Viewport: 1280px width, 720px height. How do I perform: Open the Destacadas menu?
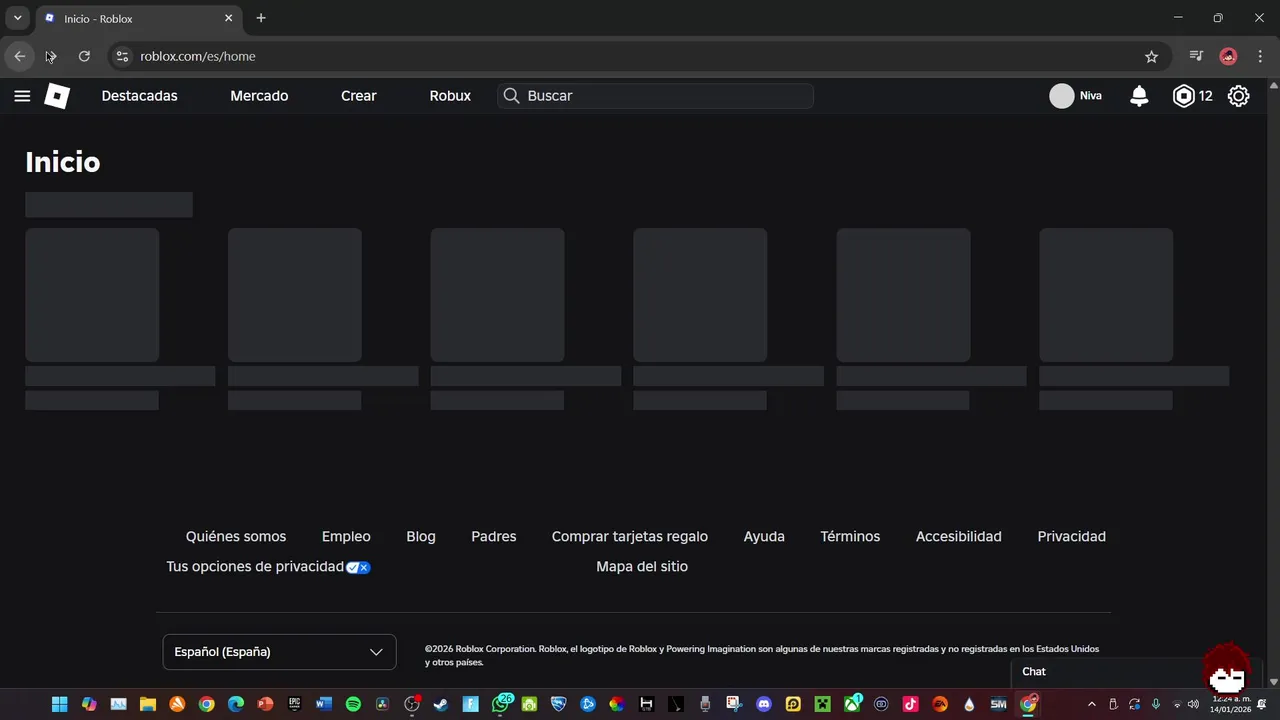click(x=139, y=96)
